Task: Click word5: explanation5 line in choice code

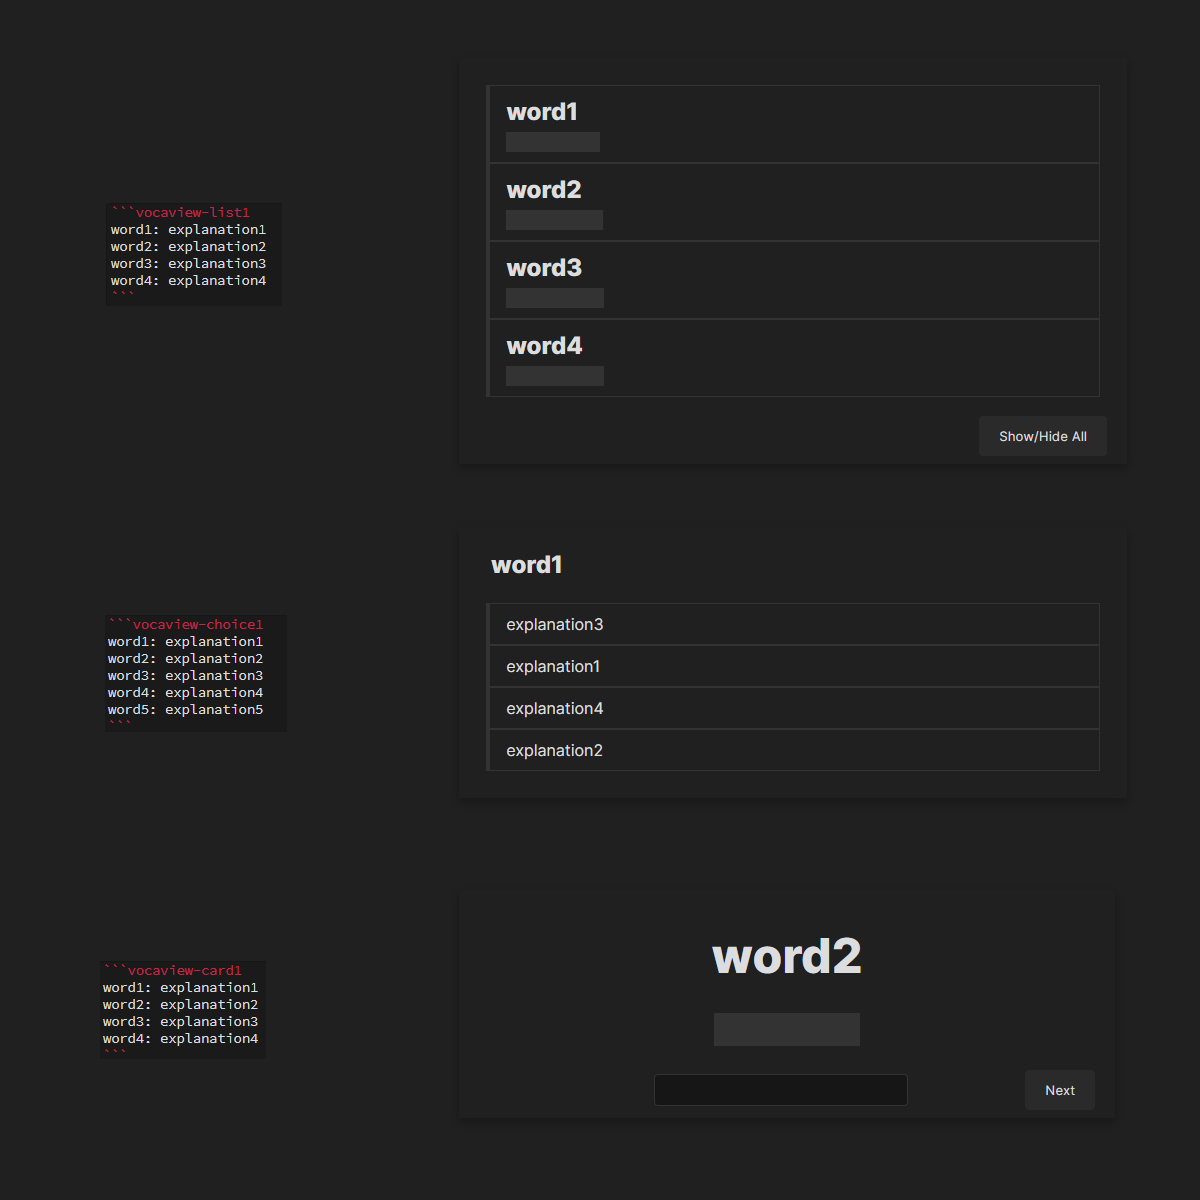Action: click(186, 709)
